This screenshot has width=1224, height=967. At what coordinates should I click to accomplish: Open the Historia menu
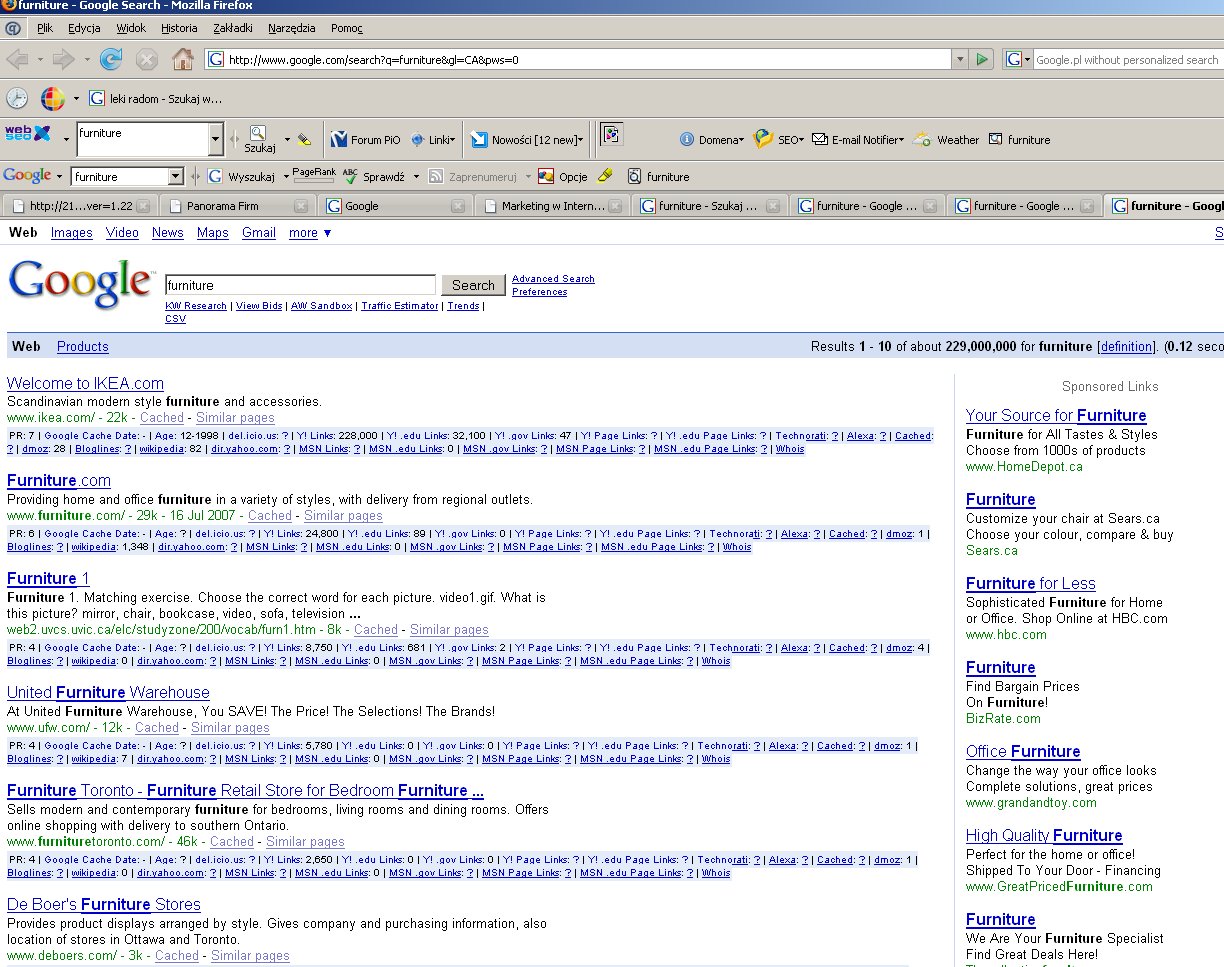179,28
